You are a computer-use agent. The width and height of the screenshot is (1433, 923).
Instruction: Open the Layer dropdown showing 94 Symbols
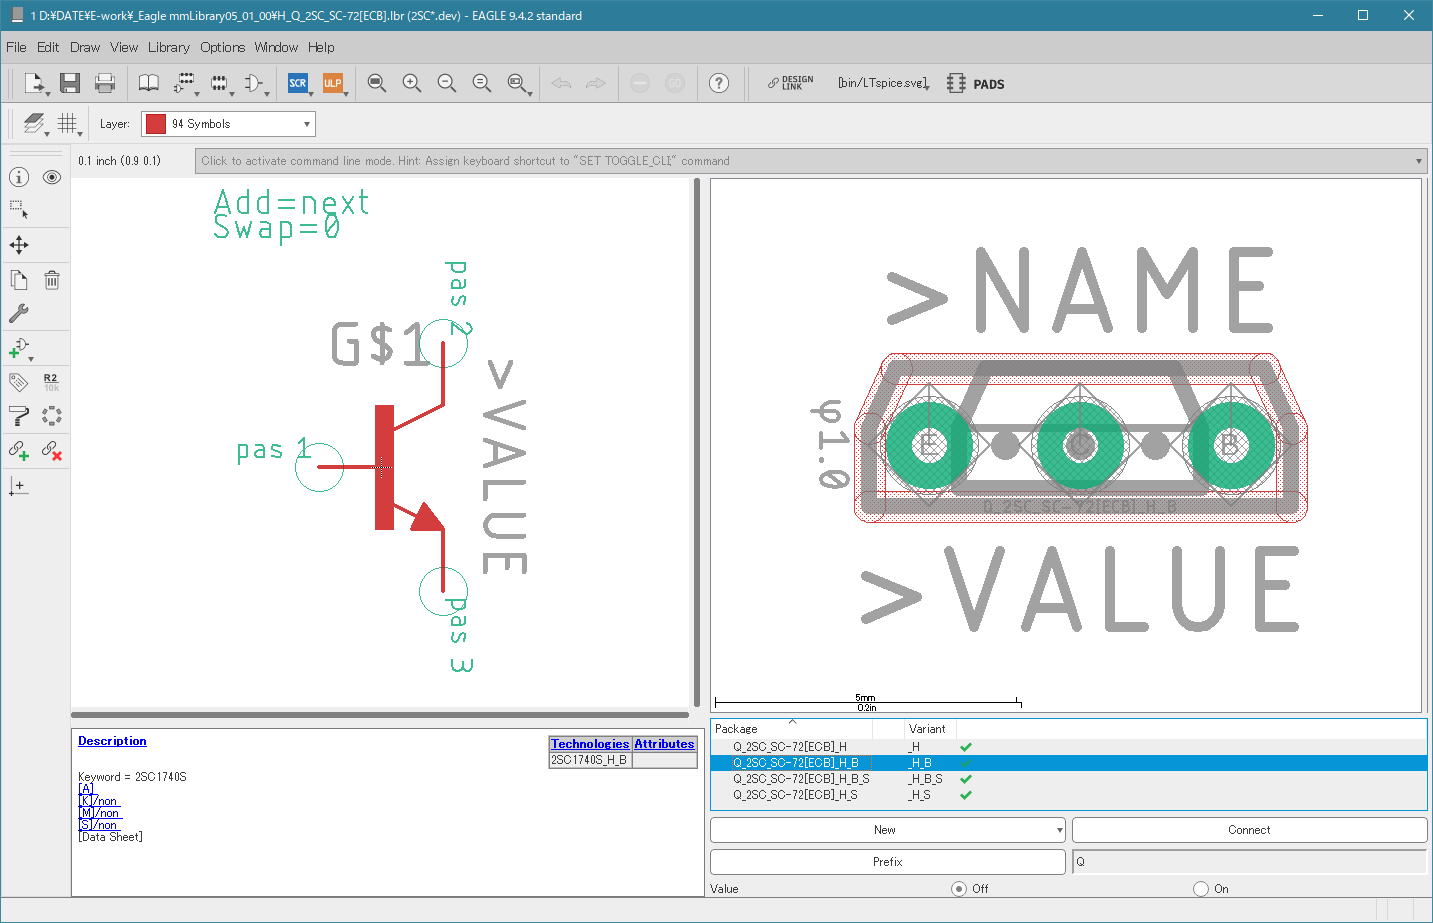(x=228, y=124)
